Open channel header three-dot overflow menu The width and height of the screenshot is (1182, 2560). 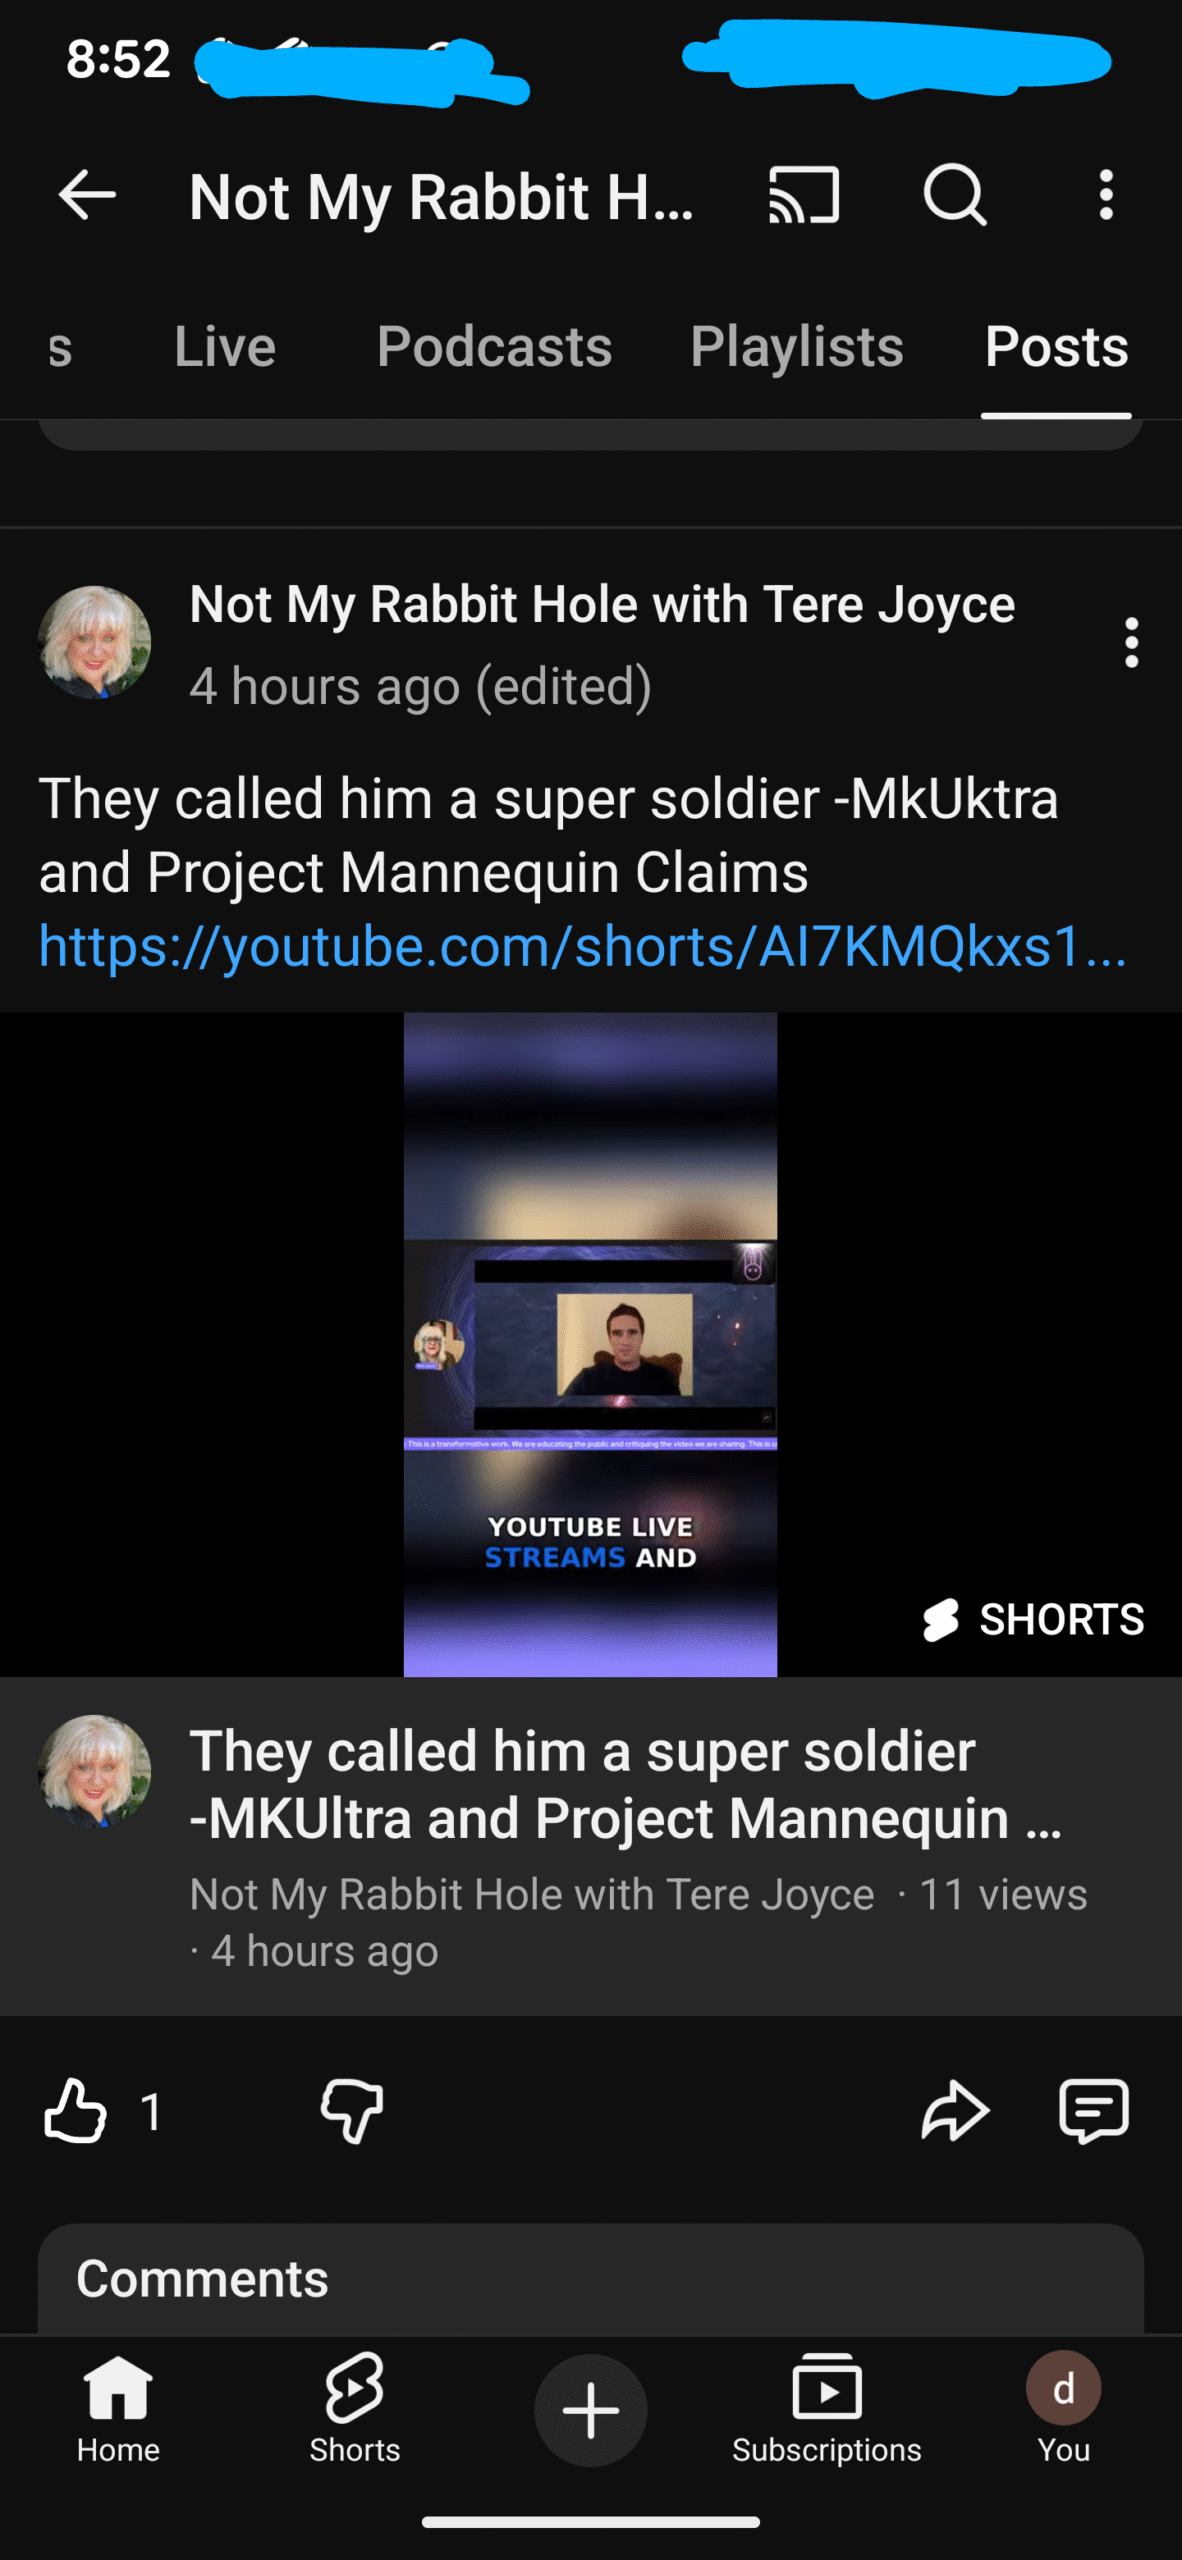coord(1105,194)
